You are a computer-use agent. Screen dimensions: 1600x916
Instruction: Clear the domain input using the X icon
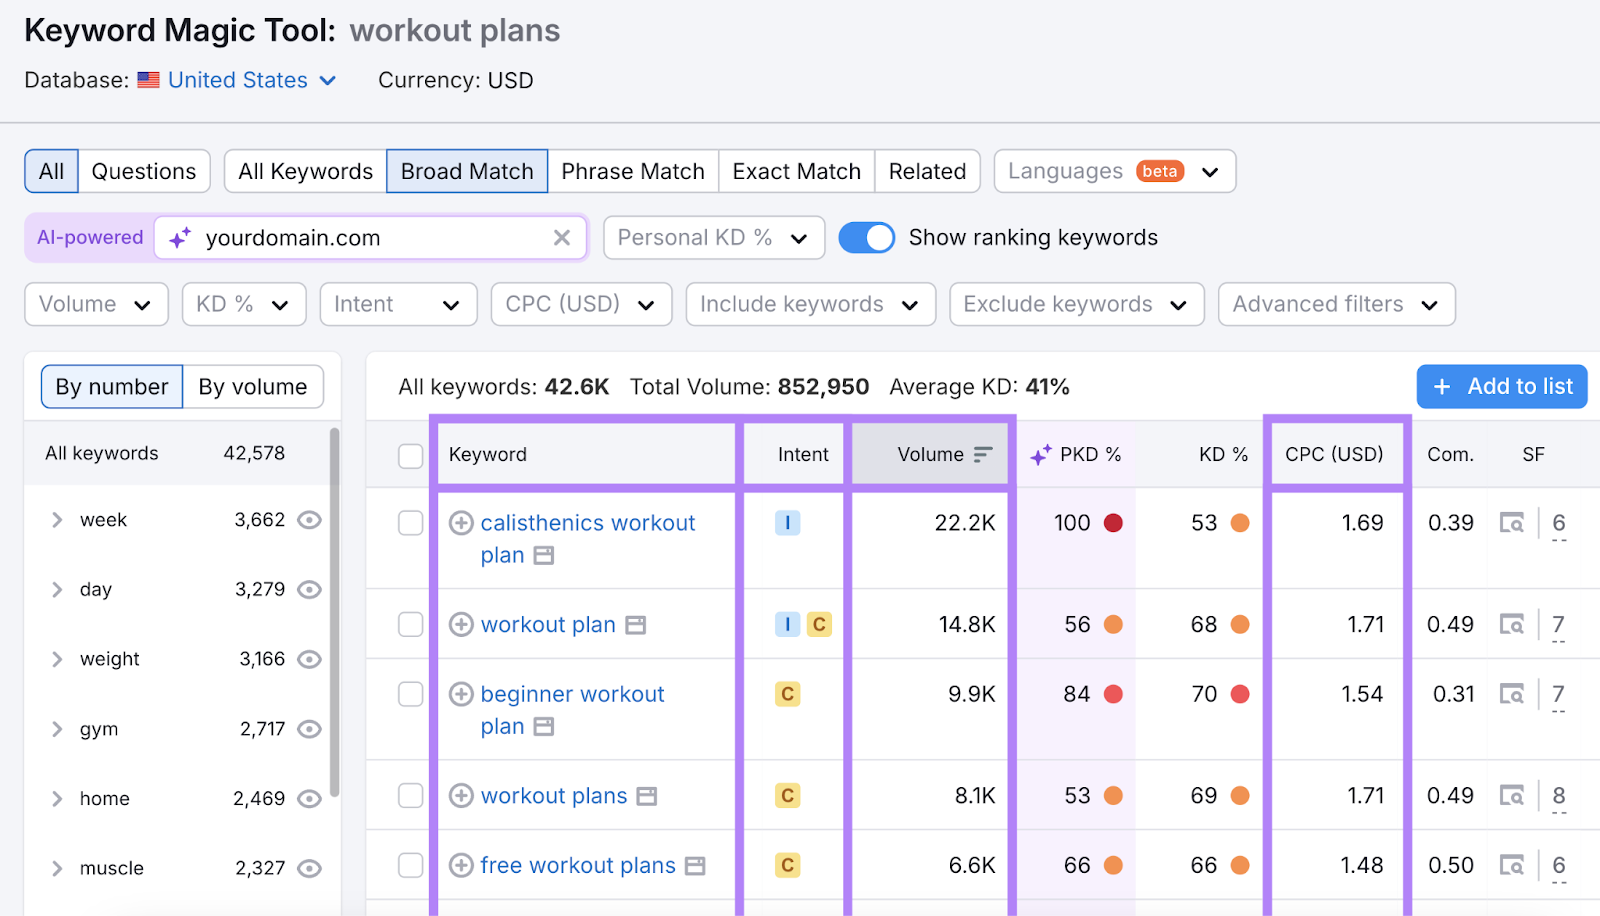pyautogui.click(x=561, y=238)
